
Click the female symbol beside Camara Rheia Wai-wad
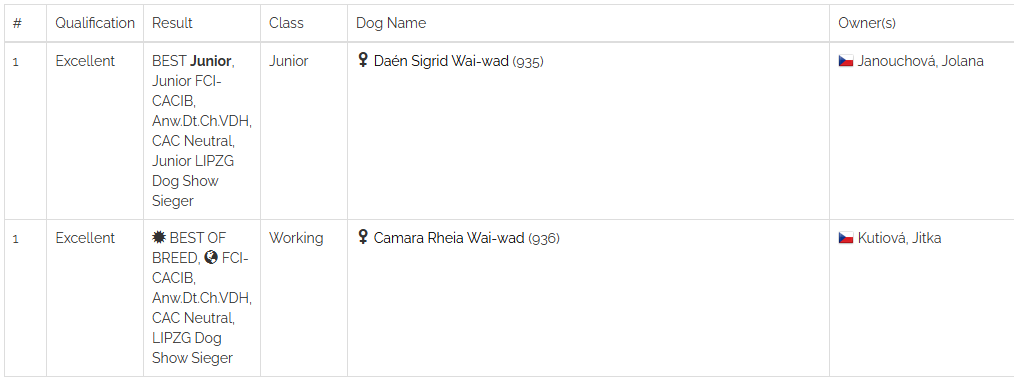(363, 237)
